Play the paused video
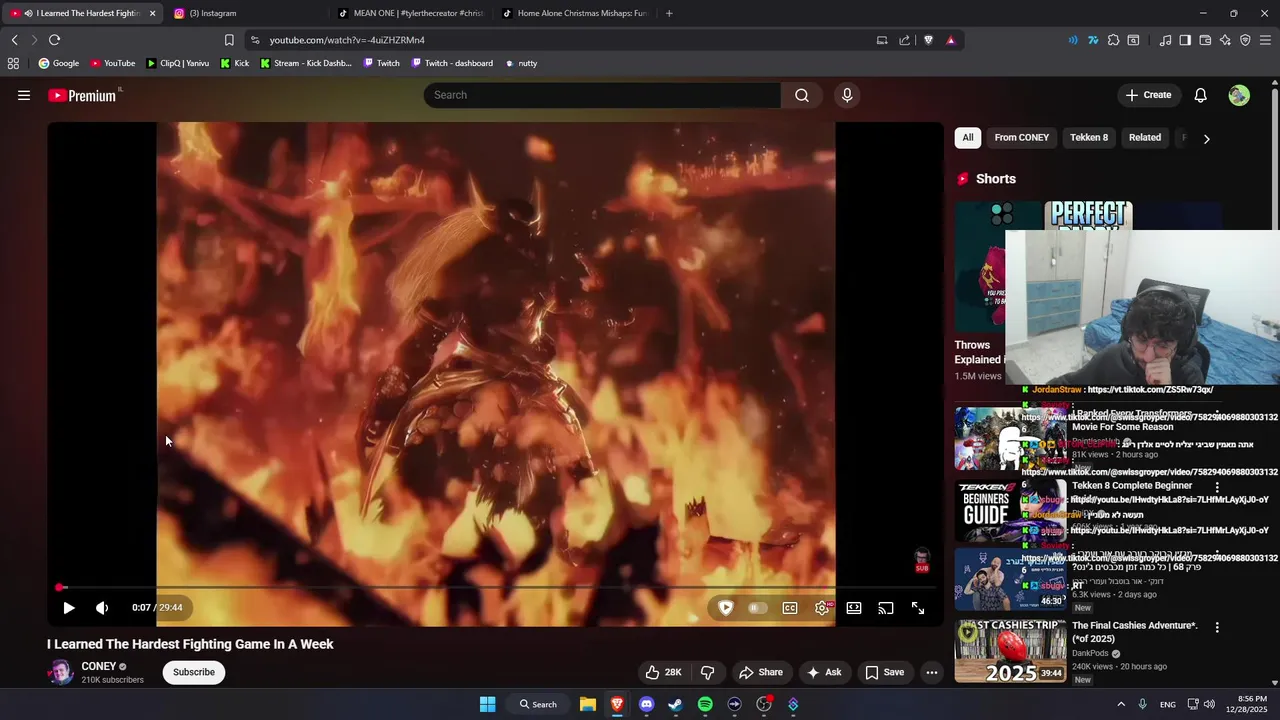 click(x=69, y=608)
